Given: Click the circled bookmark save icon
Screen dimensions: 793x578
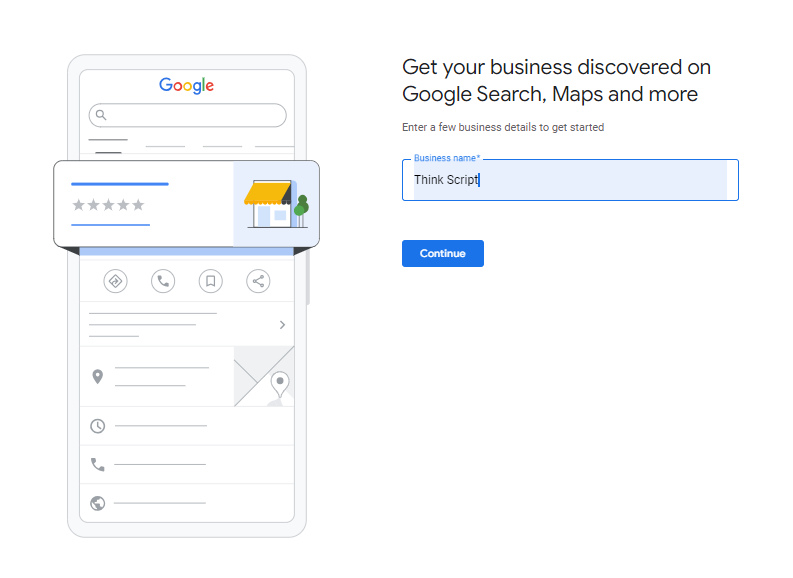Looking at the screenshot, I should click(x=211, y=281).
